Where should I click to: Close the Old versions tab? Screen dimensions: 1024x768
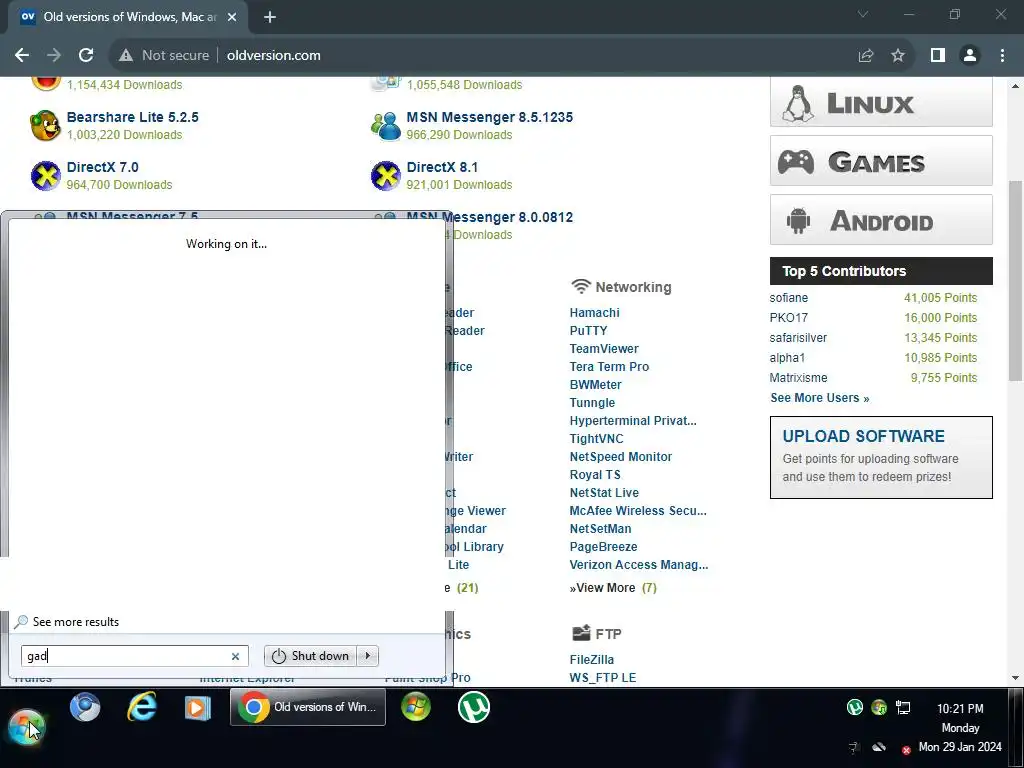coord(232,17)
